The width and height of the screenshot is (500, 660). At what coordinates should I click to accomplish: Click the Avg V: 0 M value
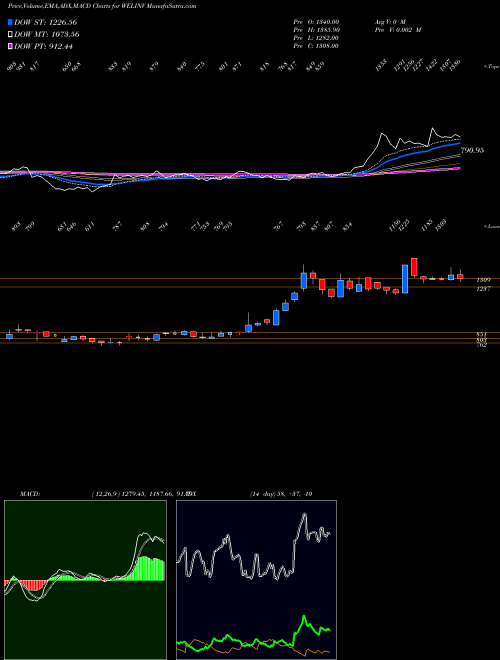[389, 22]
